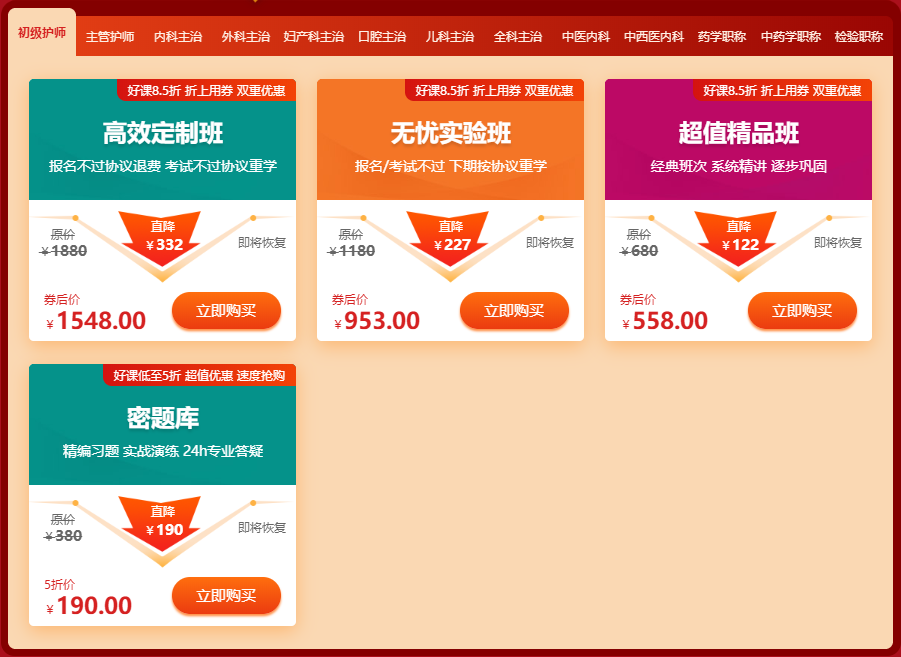
Task: Switch to the 初级护师 tab
Action: tap(42, 33)
